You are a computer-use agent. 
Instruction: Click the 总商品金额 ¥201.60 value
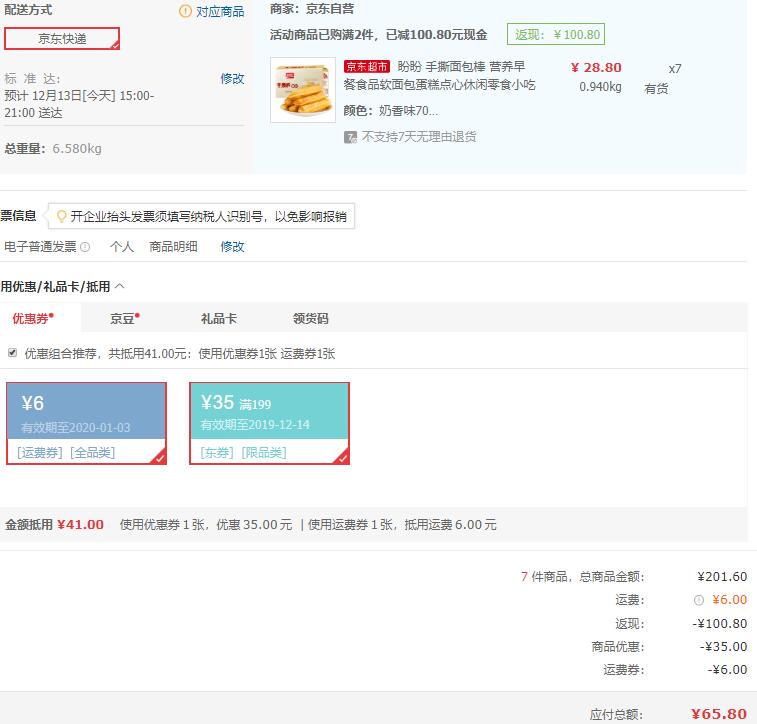tap(722, 576)
